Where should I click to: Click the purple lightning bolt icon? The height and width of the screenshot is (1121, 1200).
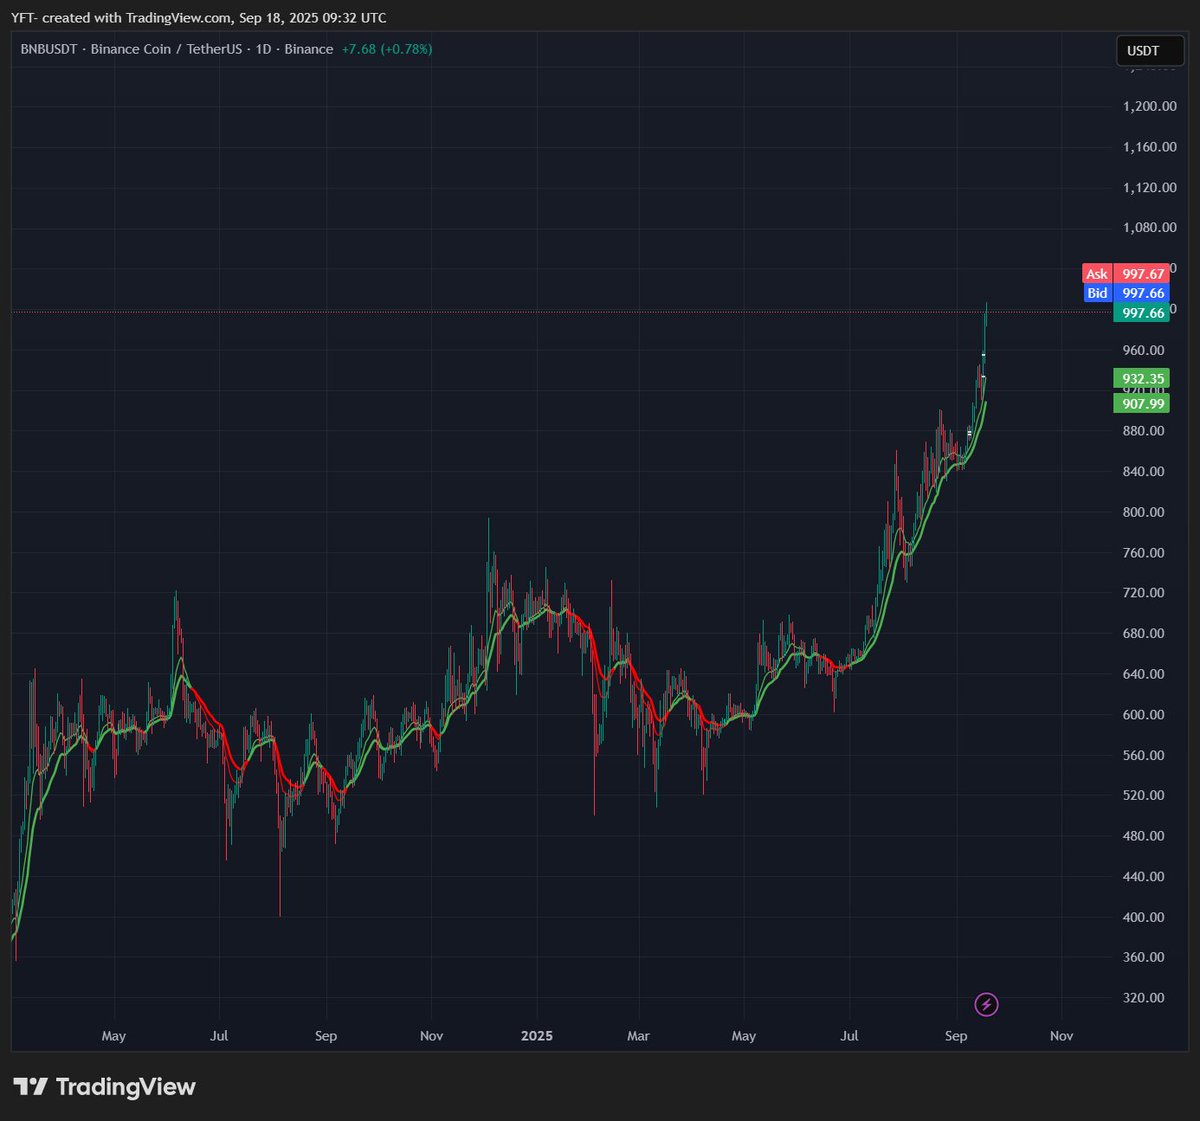986,1004
